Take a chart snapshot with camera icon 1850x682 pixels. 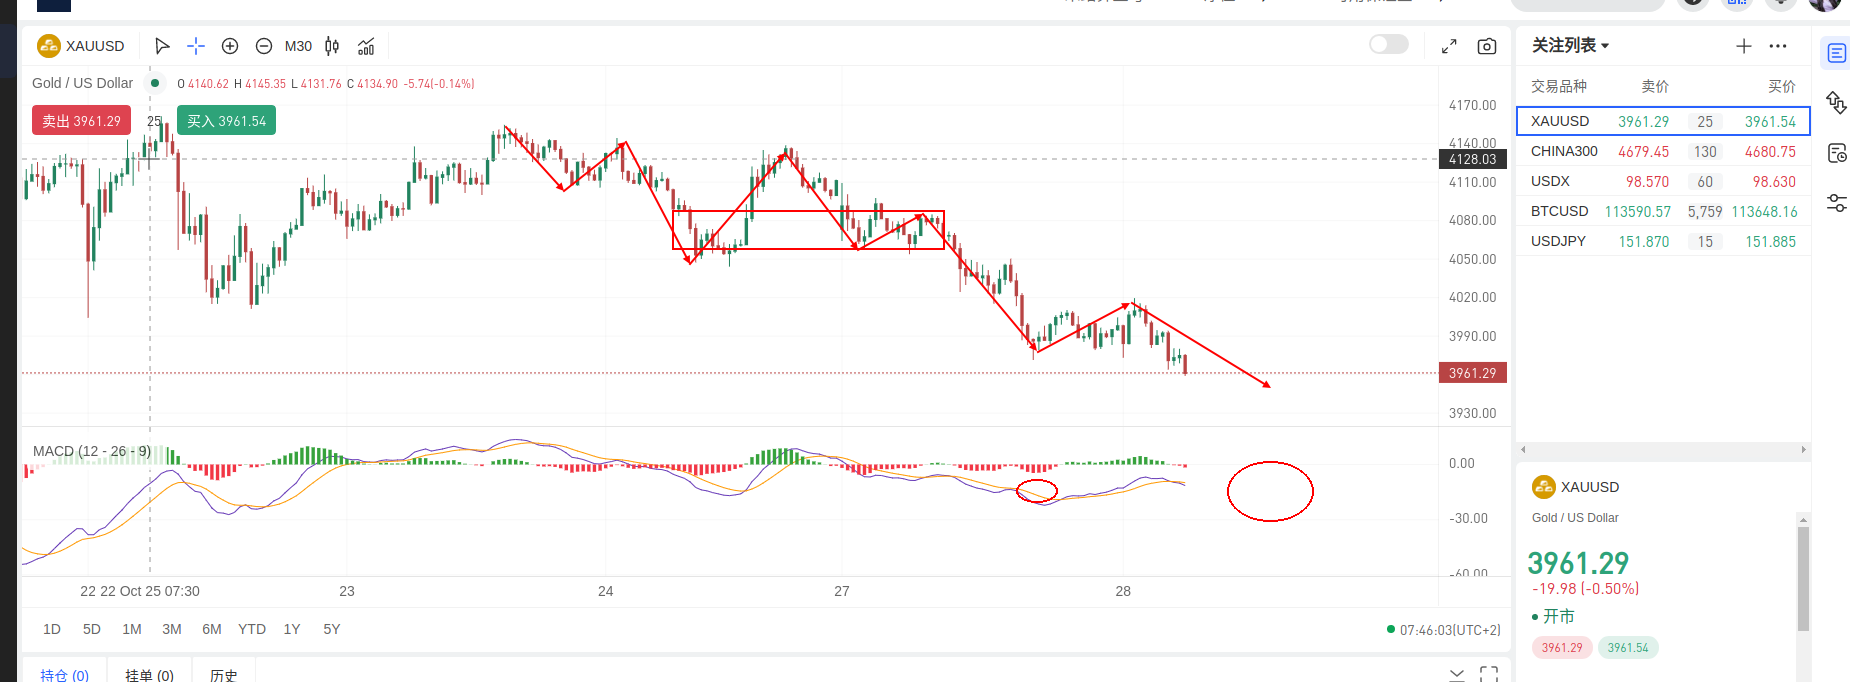(1487, 46)
